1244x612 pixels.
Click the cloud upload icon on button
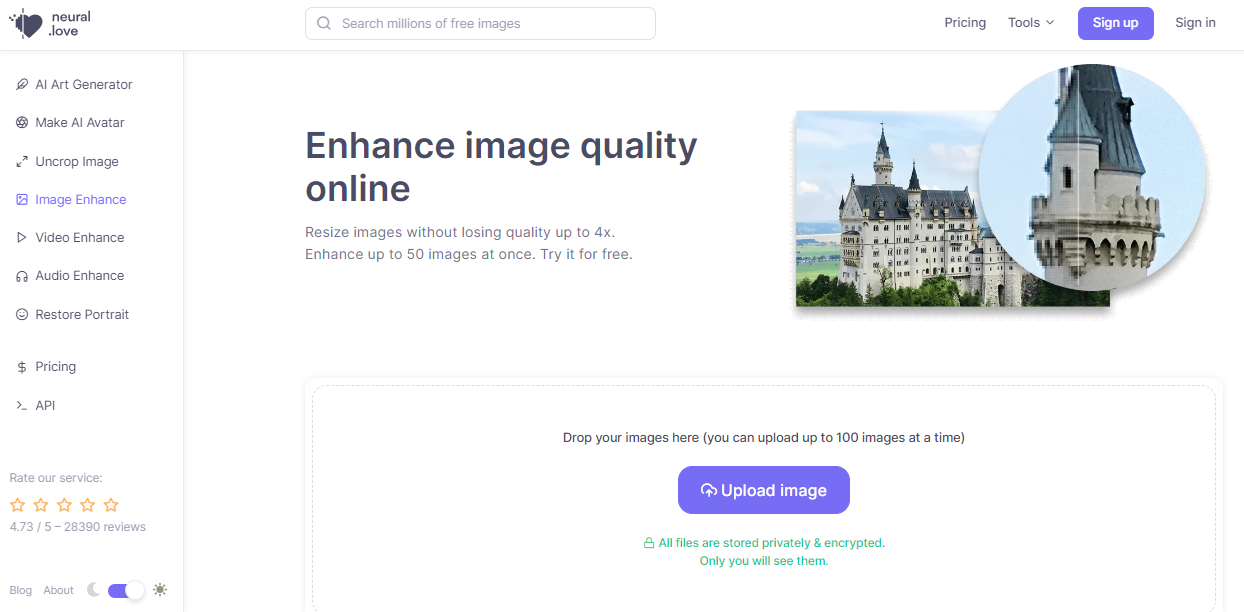(709, 491)
